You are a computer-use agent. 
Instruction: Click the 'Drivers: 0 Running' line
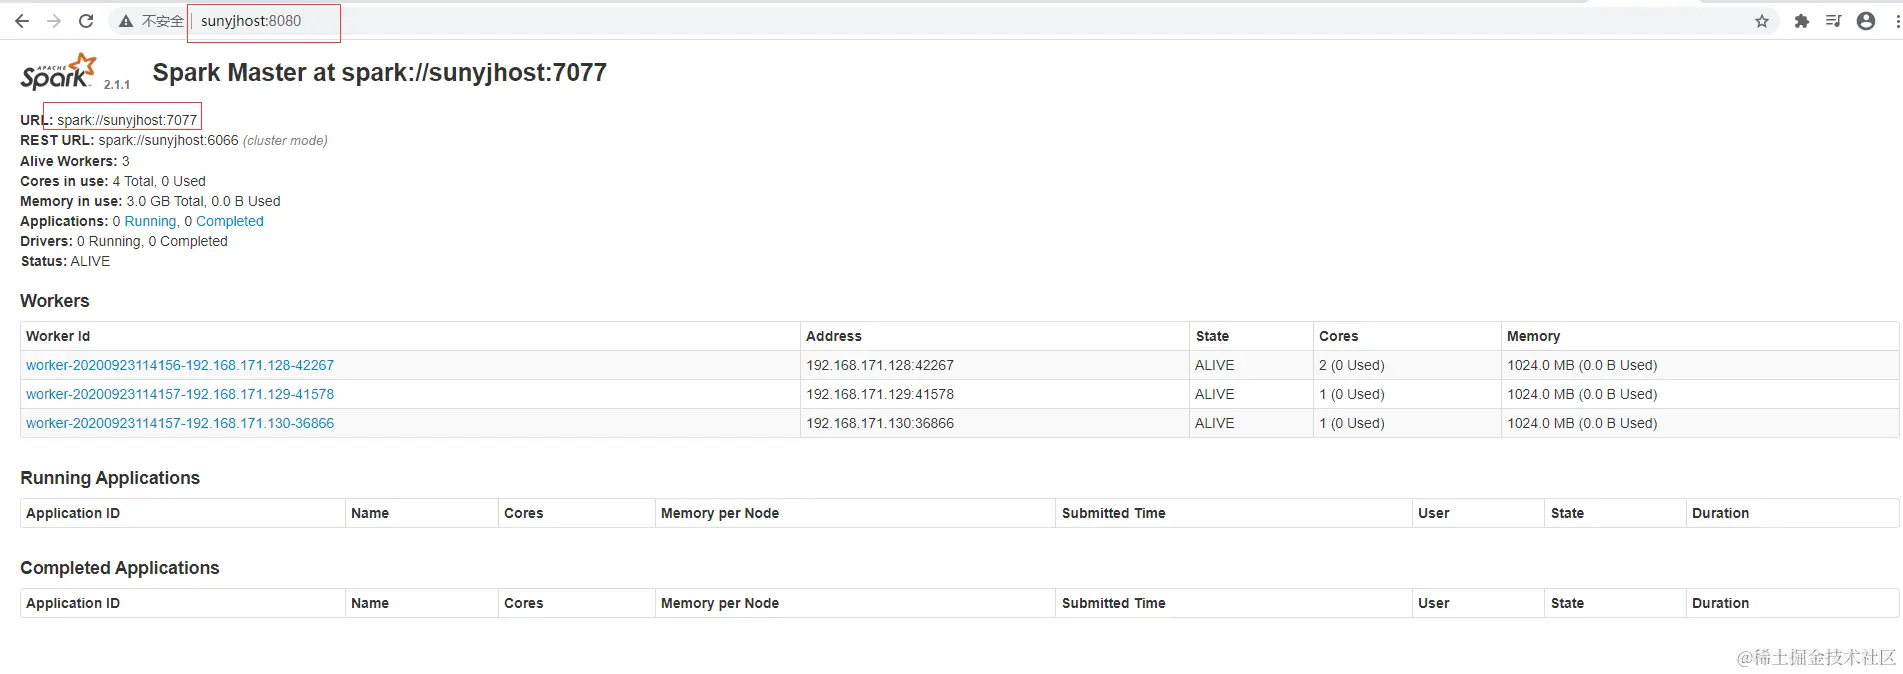point(124,241)
